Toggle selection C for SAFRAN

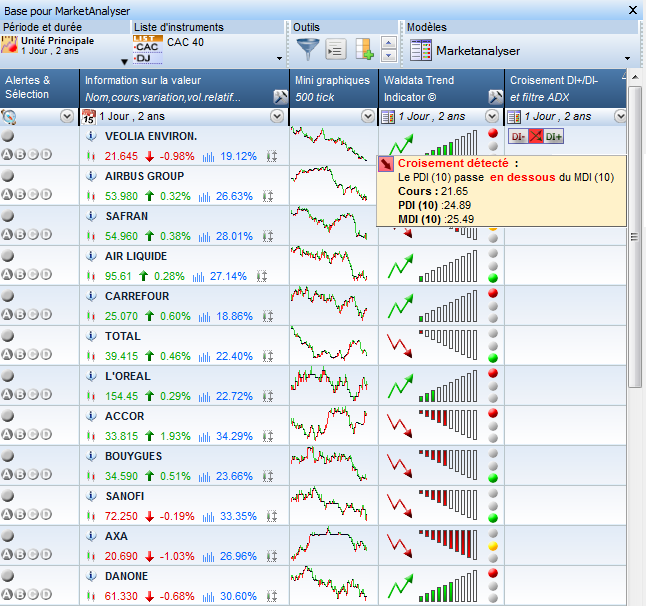[x=33, y=234]
